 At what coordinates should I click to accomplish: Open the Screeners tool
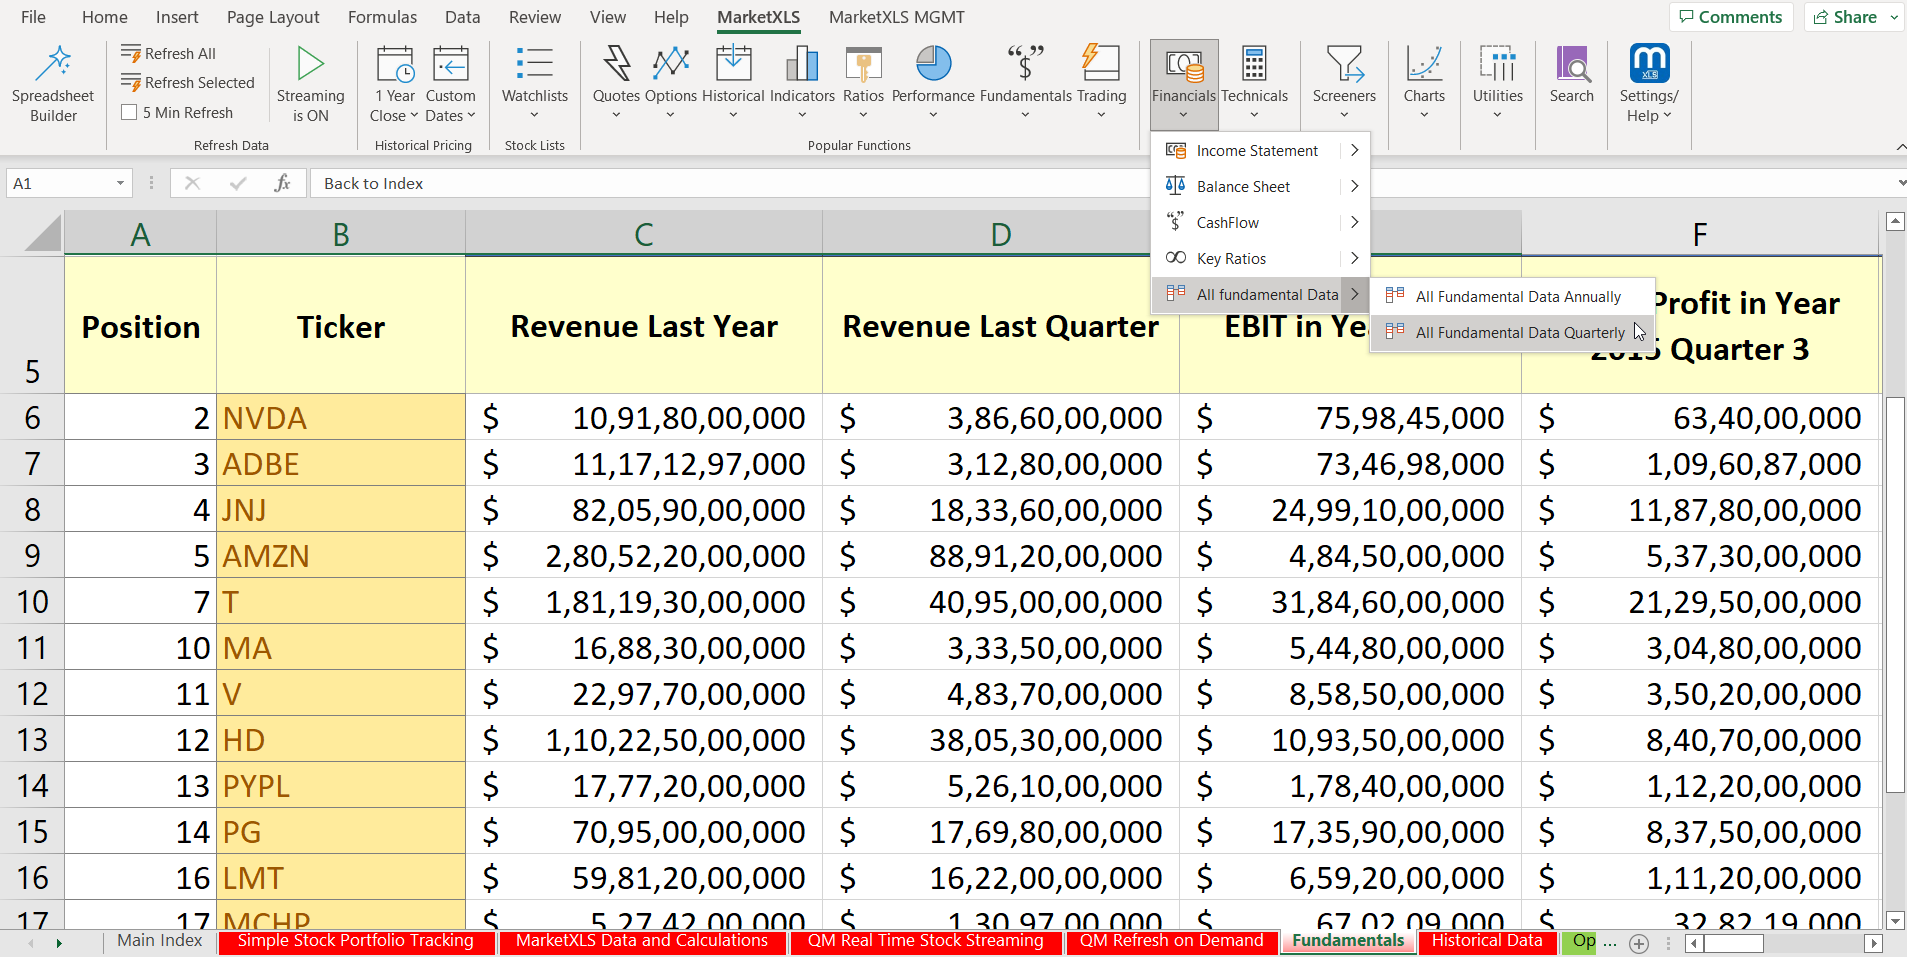[x=1344, y=80]
